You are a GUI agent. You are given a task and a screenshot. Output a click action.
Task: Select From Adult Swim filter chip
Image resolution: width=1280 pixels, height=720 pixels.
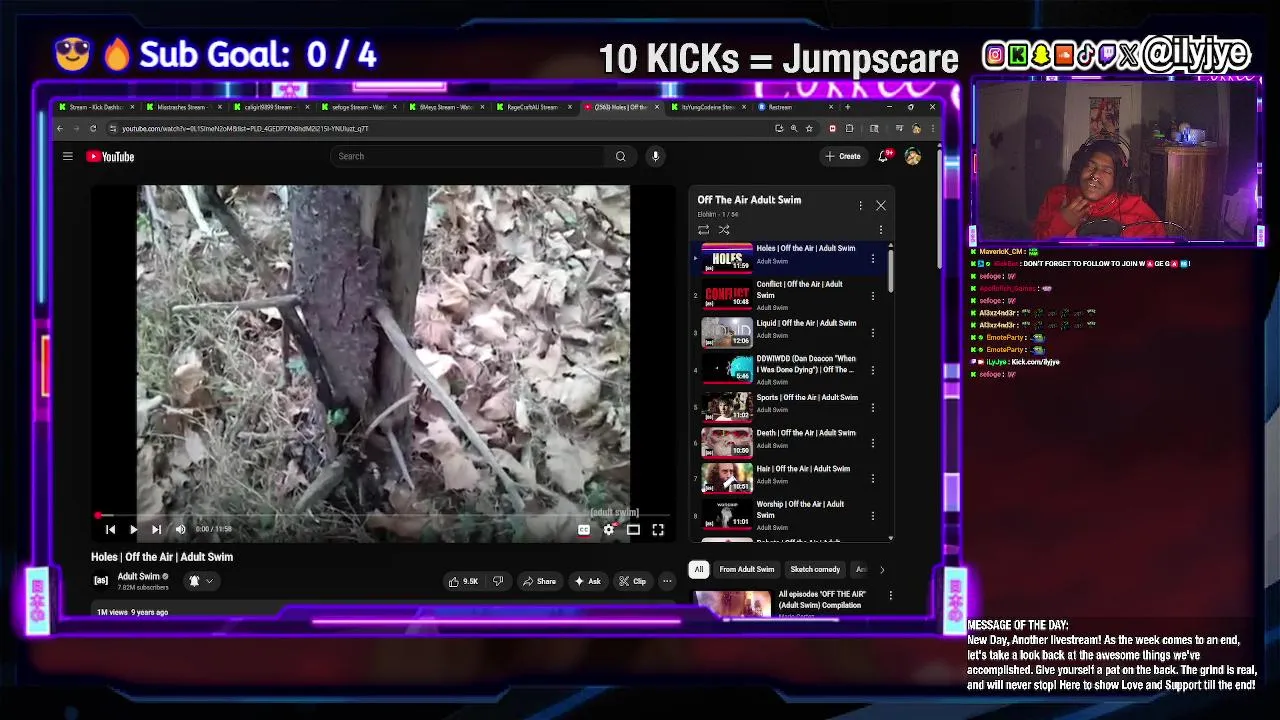(x=747, y=569)
